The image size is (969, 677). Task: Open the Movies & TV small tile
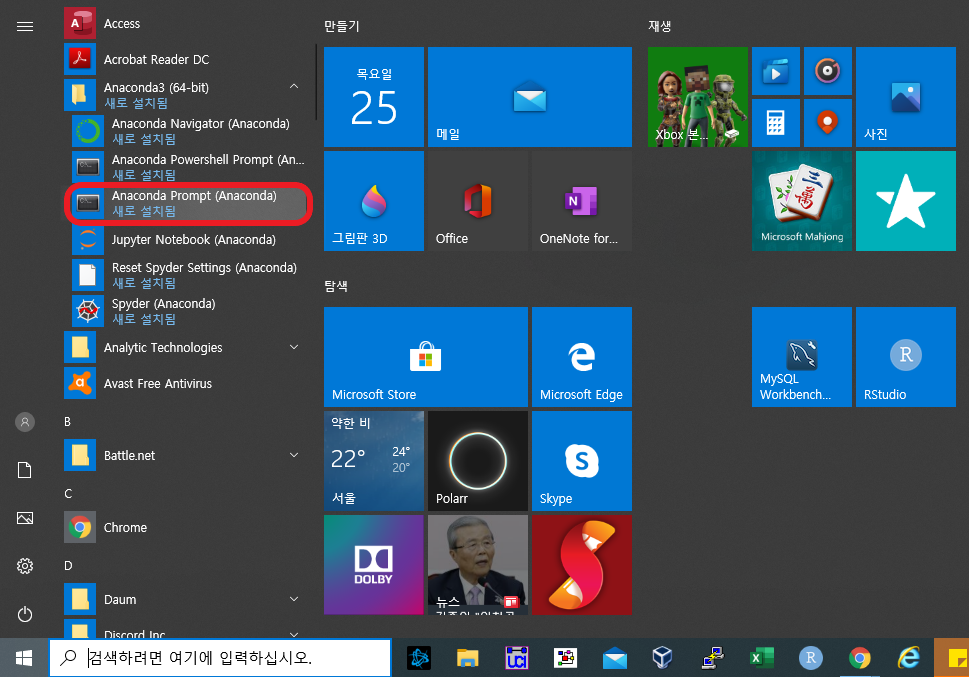776,71
